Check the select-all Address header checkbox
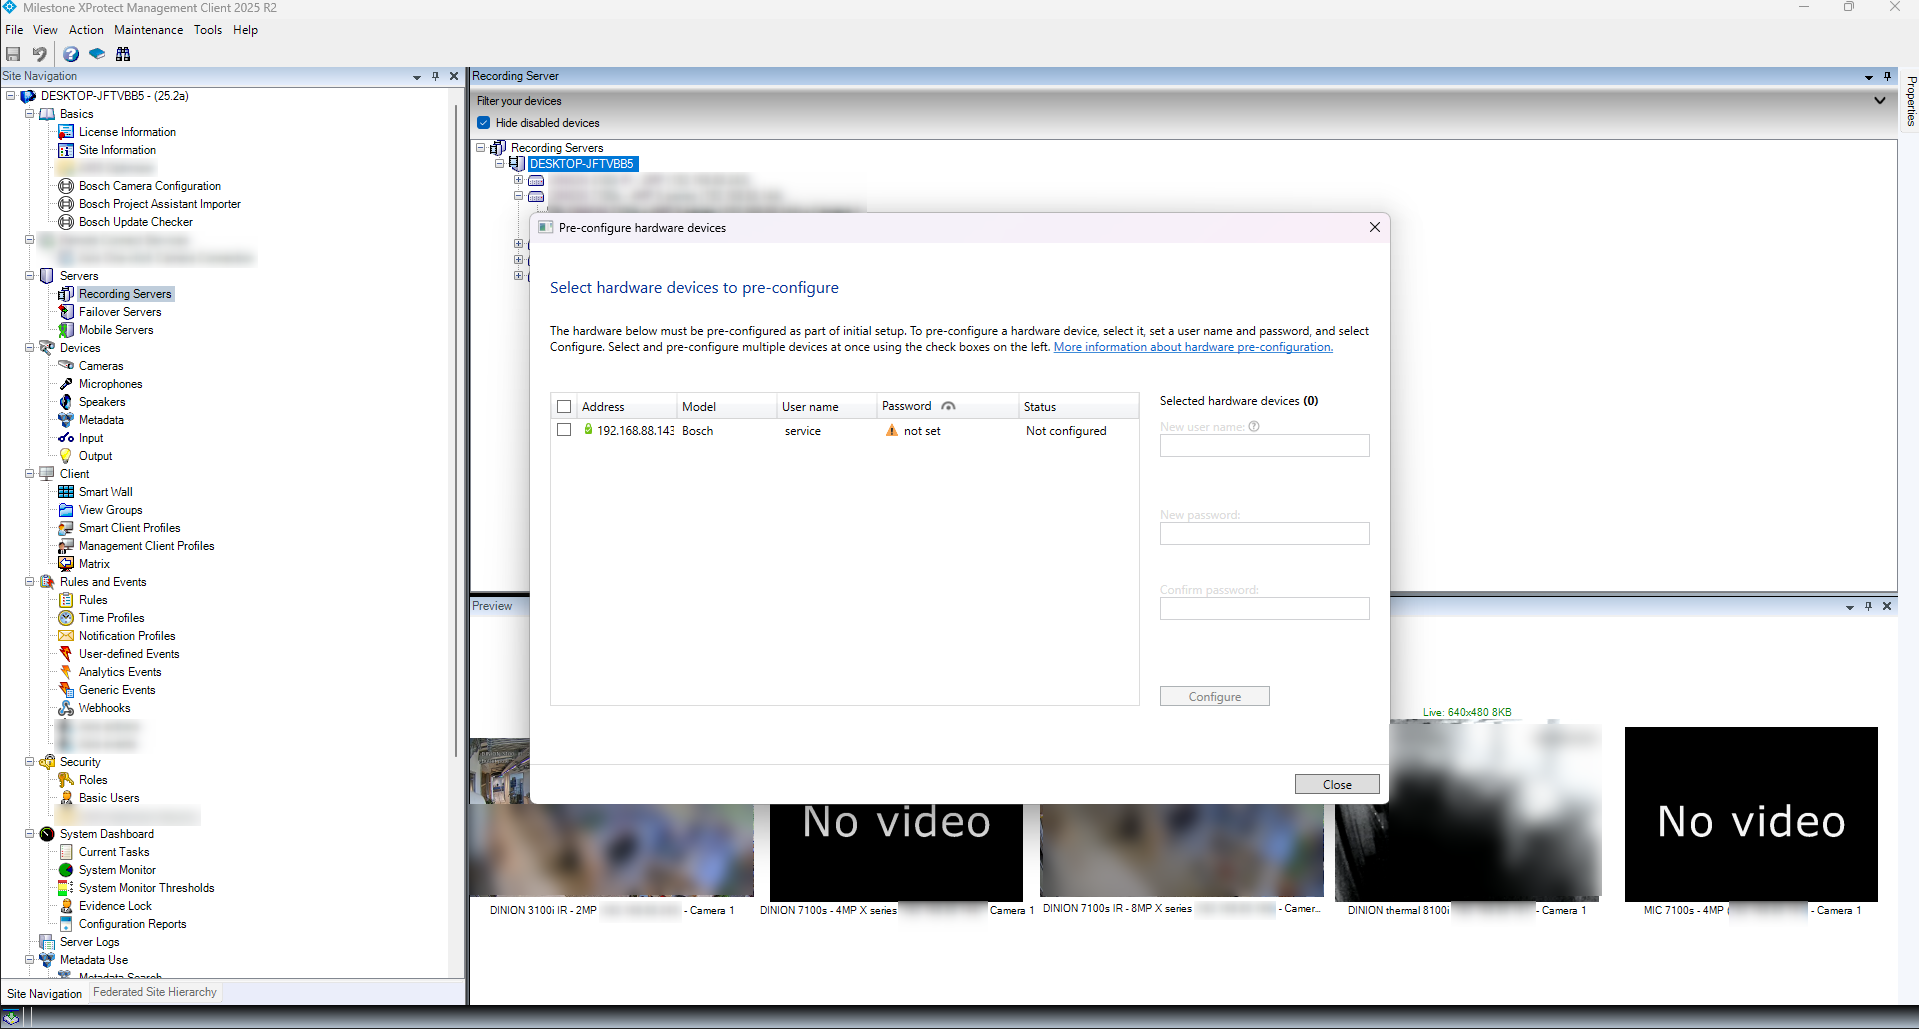Viewport: 1919px width, 1029px height. [x=564, y=407]
